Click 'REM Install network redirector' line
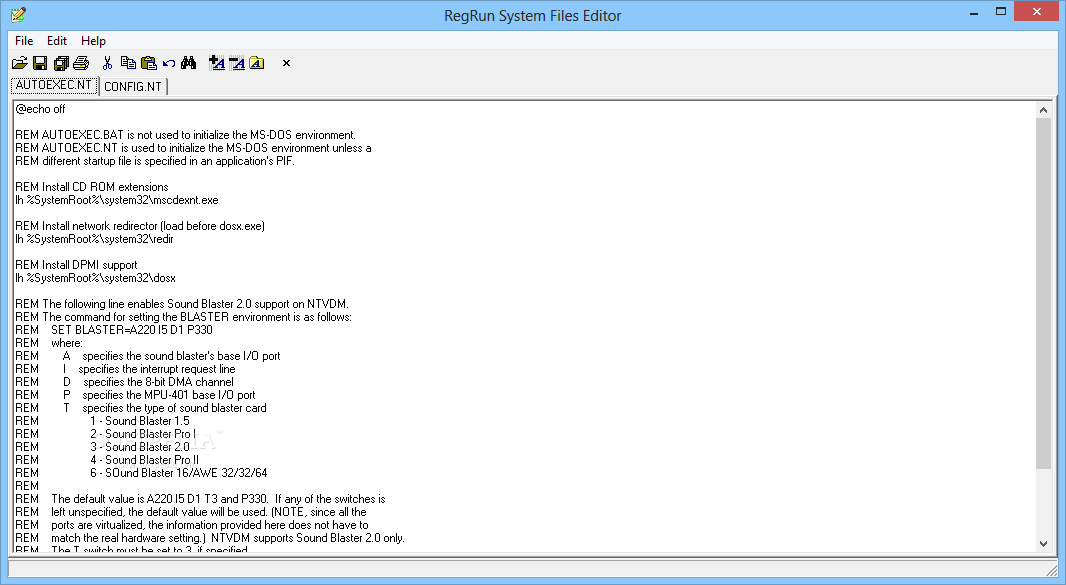Image resolution: width=1066 pixels, height=585 pixels. click(140, 226)
